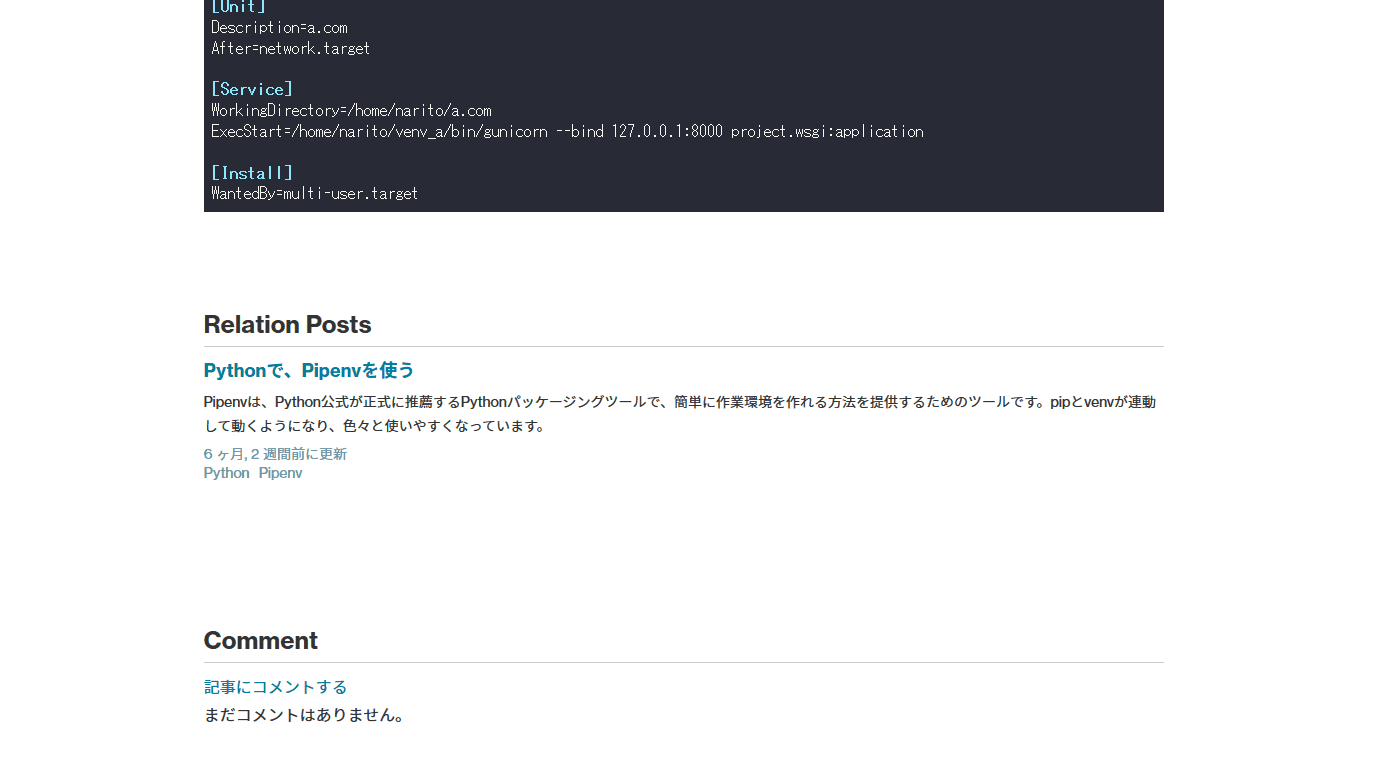This screenshot has height=776, width=1384.
Task: Click the Pipenv description paragraph
Action: point(680,414)
